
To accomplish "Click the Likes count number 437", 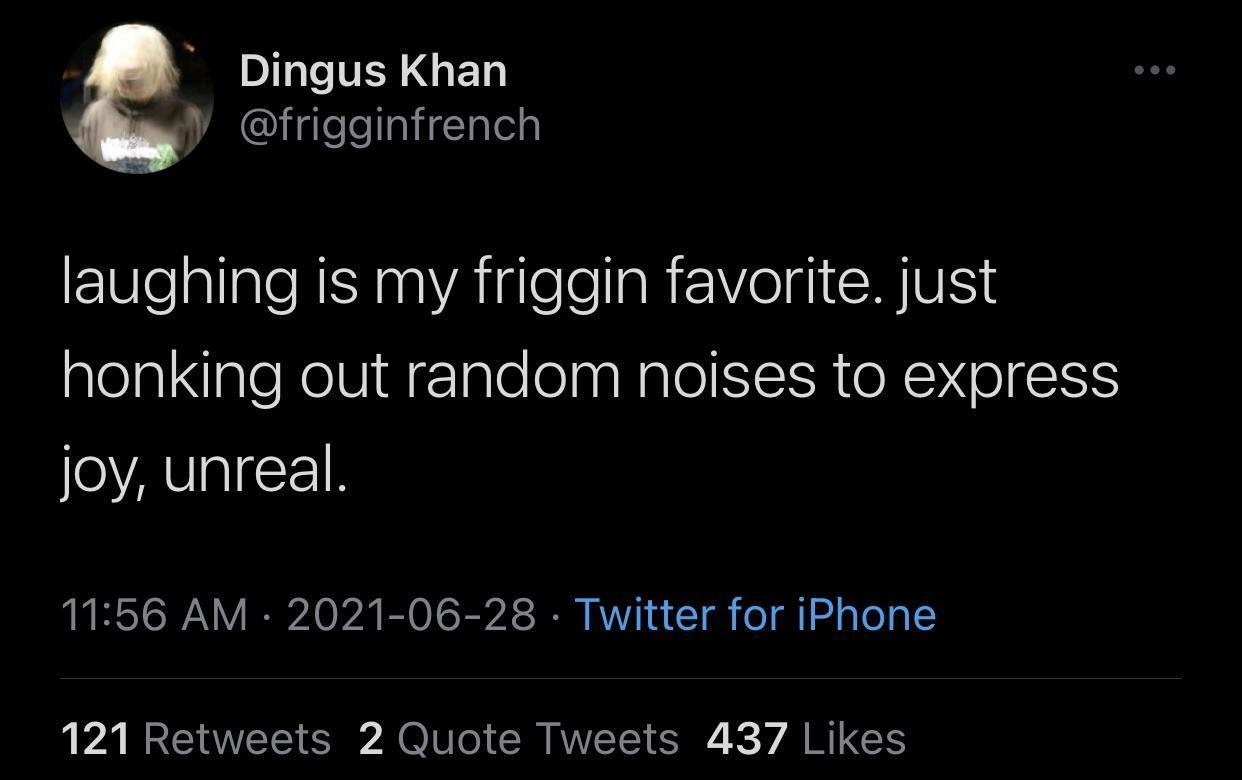I will pos(746,738).
